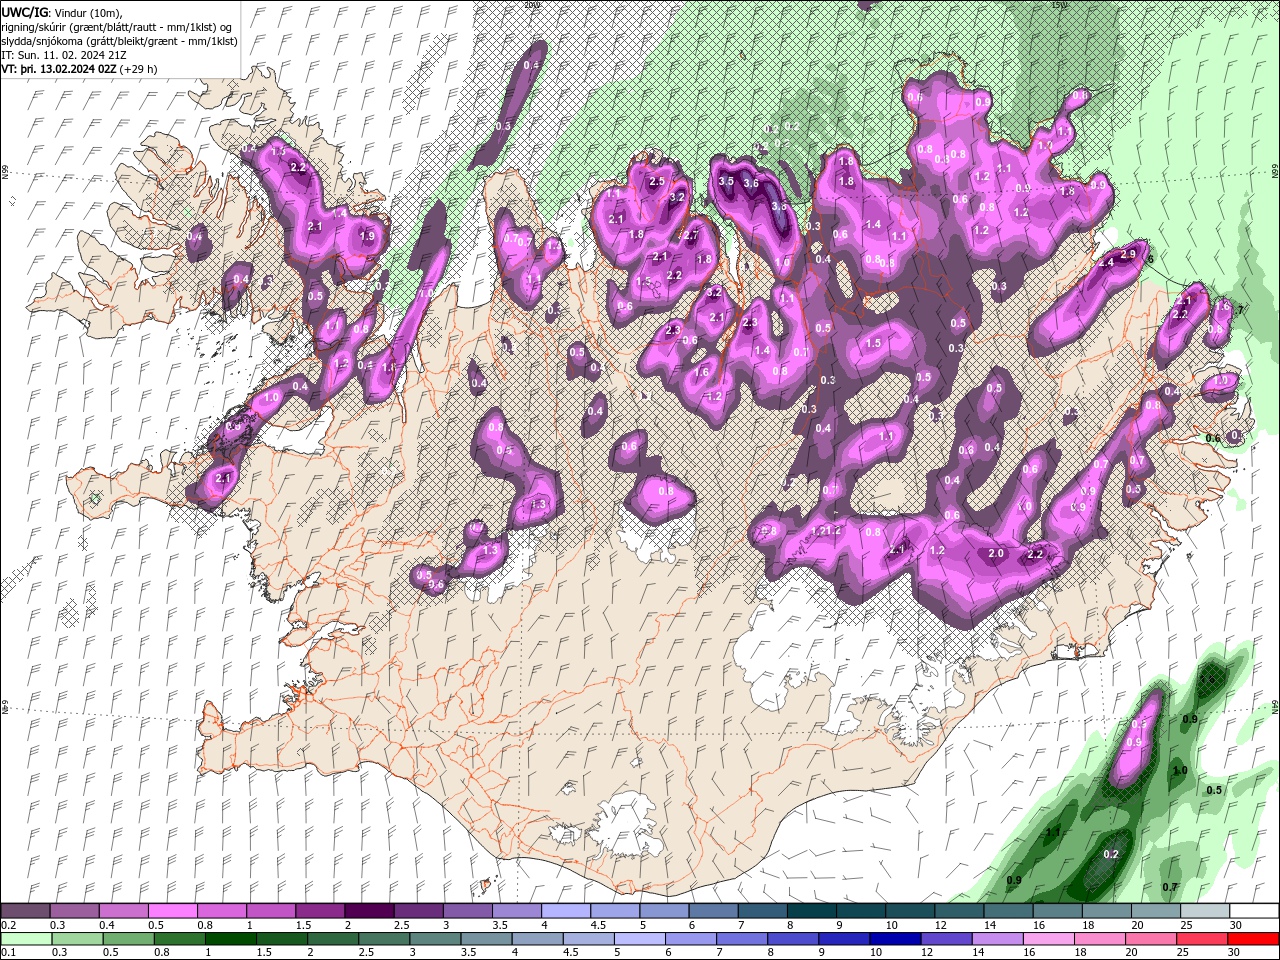This screenshot has width=1280, height=960.
Task: Click the bright red rain swatch after 30
Action: (x=1253, y=939)
